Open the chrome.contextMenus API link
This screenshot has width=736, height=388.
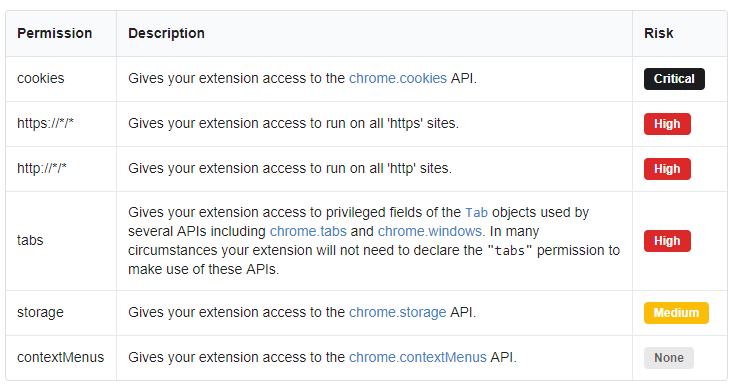pyautogui.click(x=418, y=358)
